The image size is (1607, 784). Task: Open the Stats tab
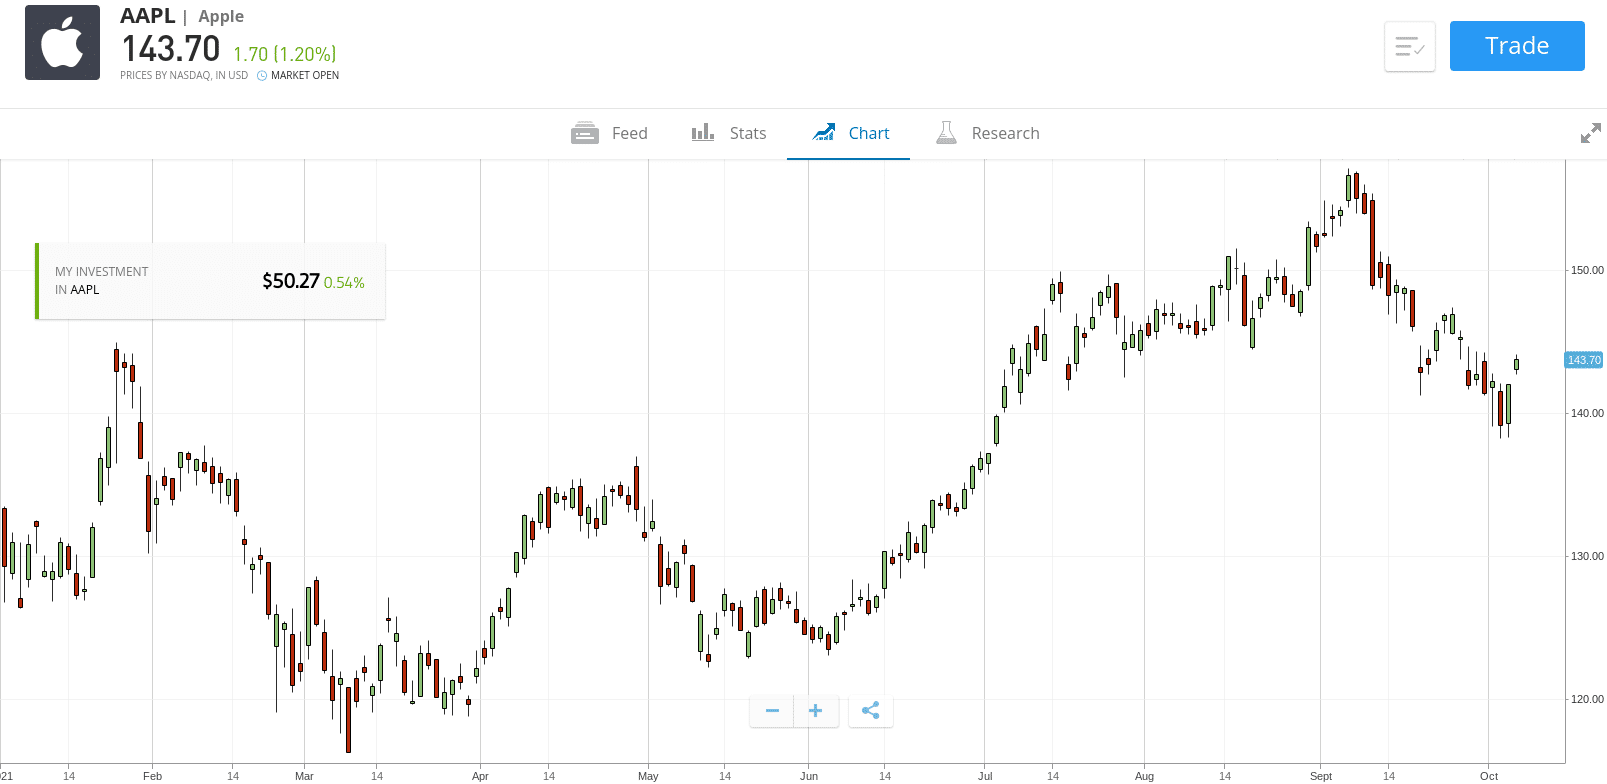click(729, 133)
